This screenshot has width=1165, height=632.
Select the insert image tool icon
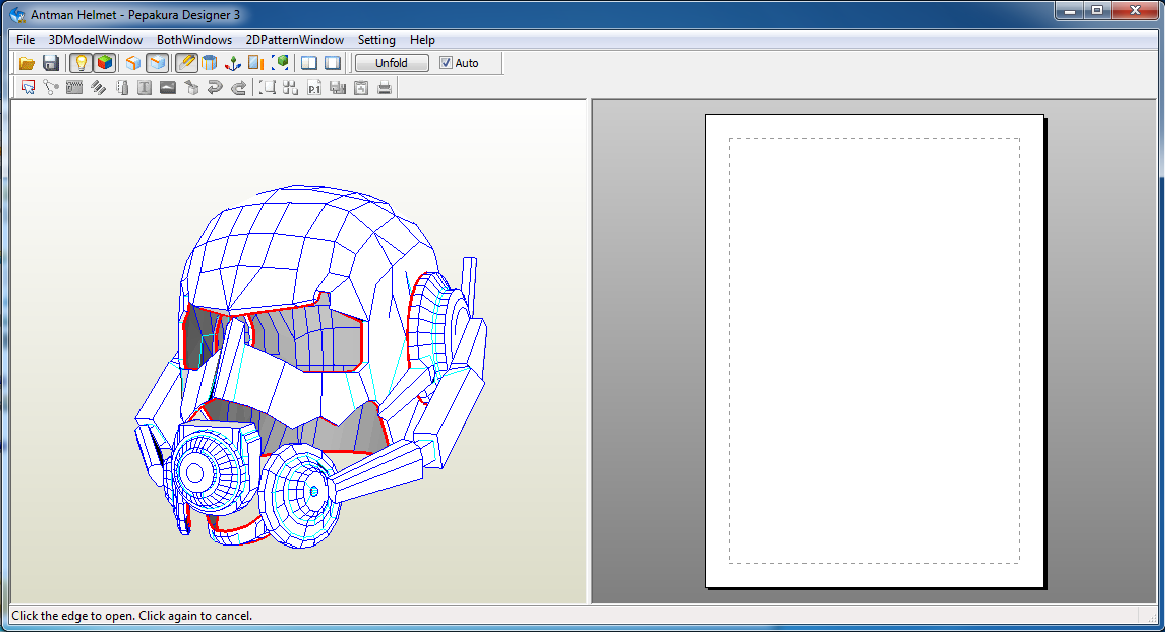click(168, 88)
